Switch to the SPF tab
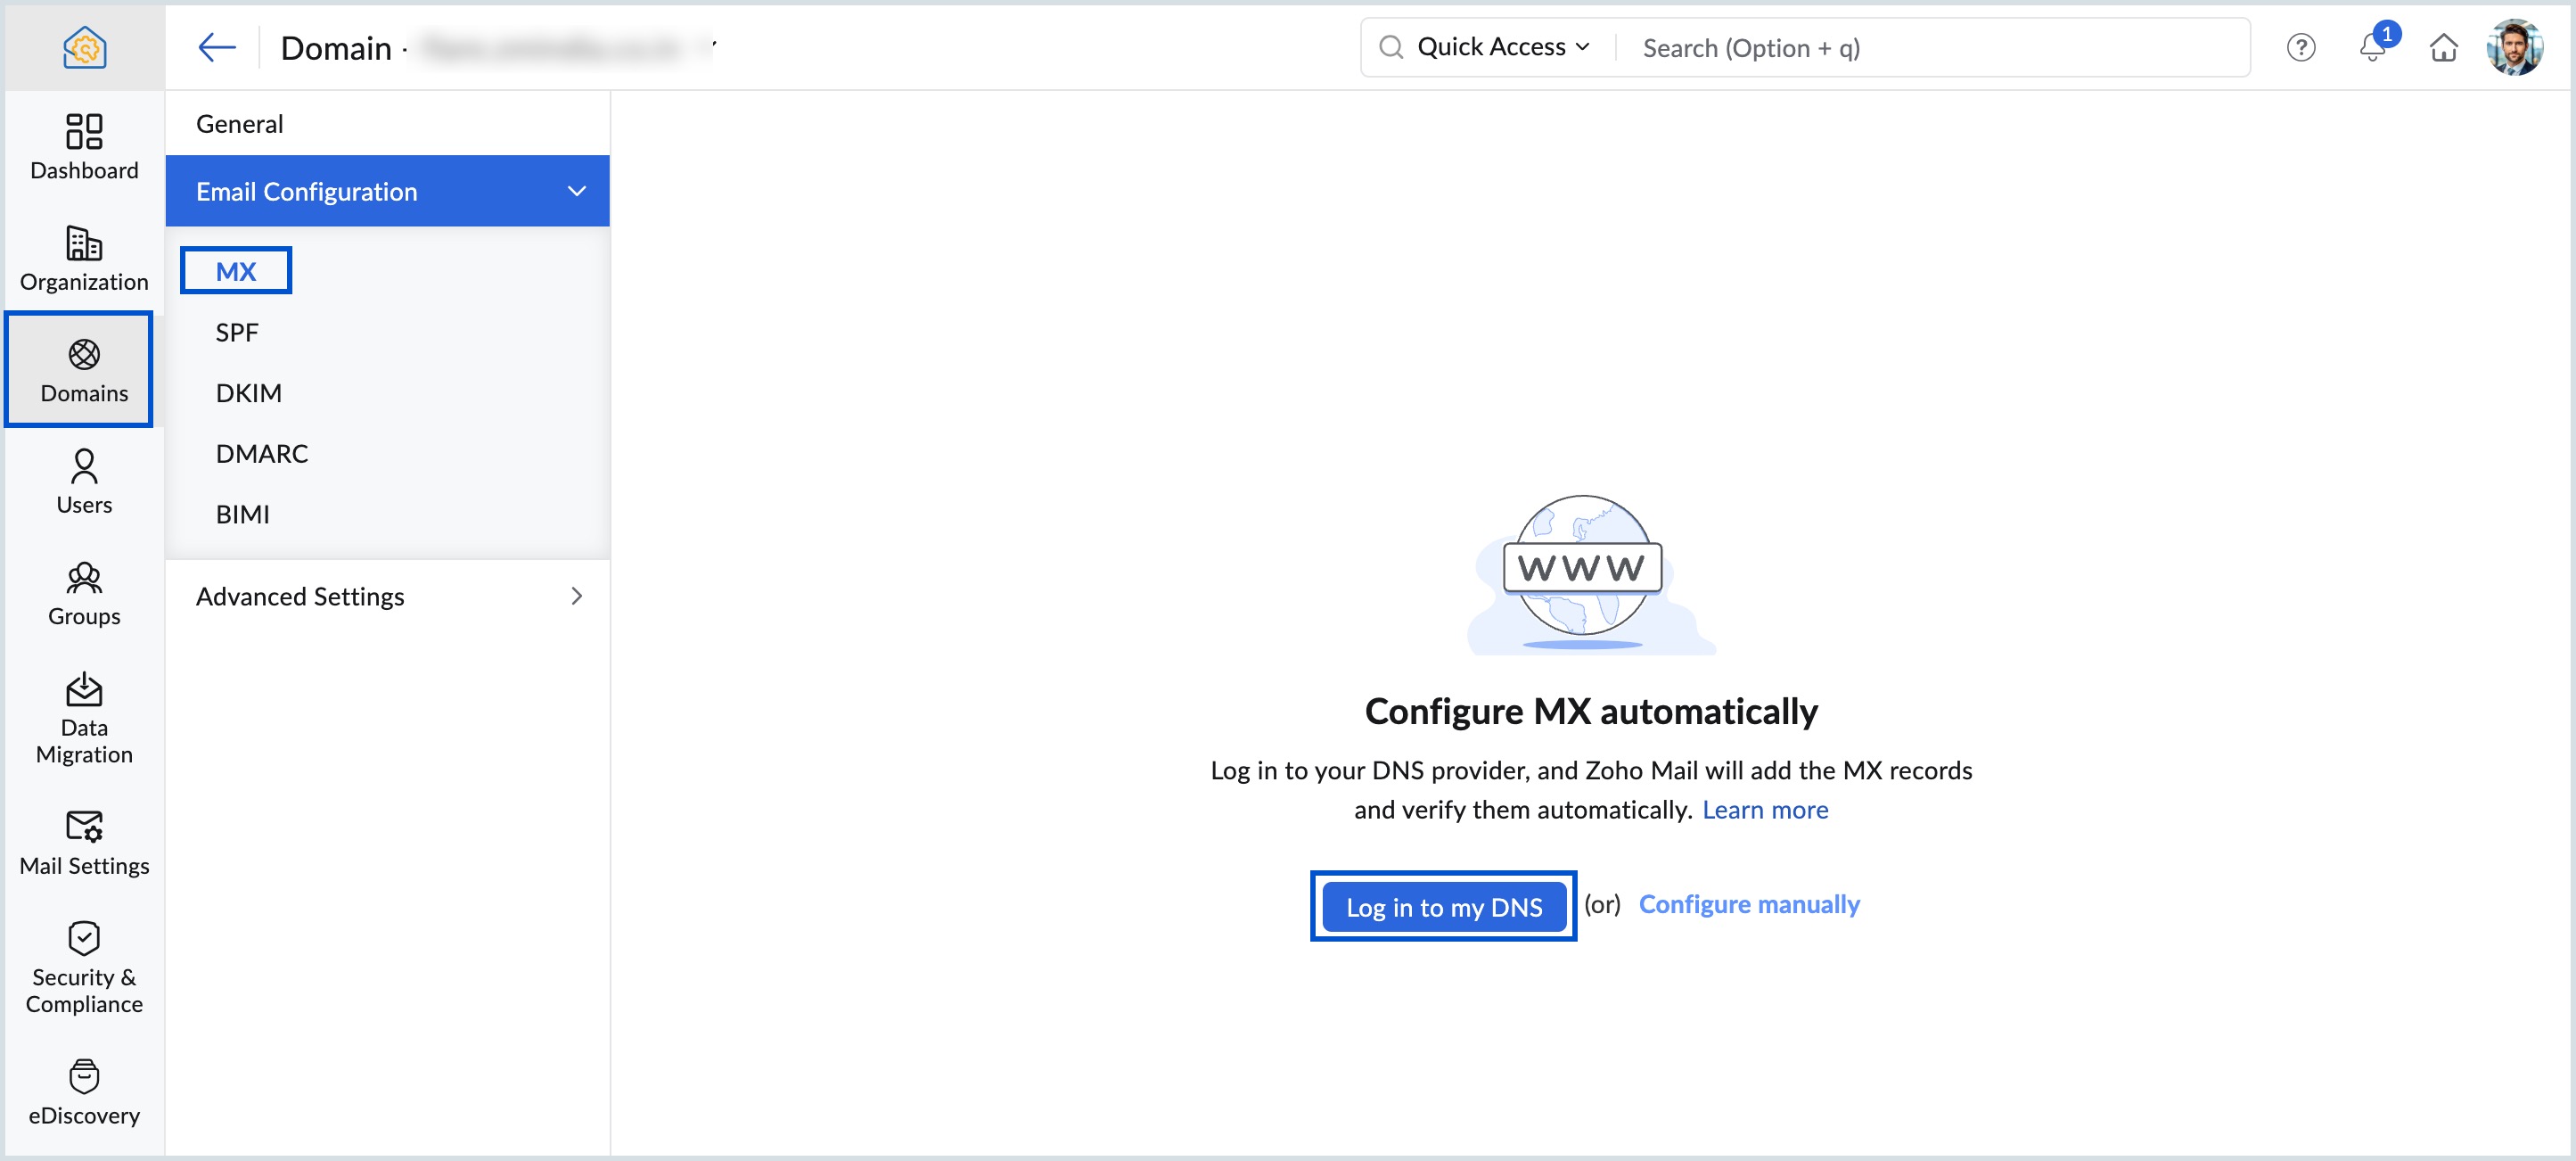 236,331
